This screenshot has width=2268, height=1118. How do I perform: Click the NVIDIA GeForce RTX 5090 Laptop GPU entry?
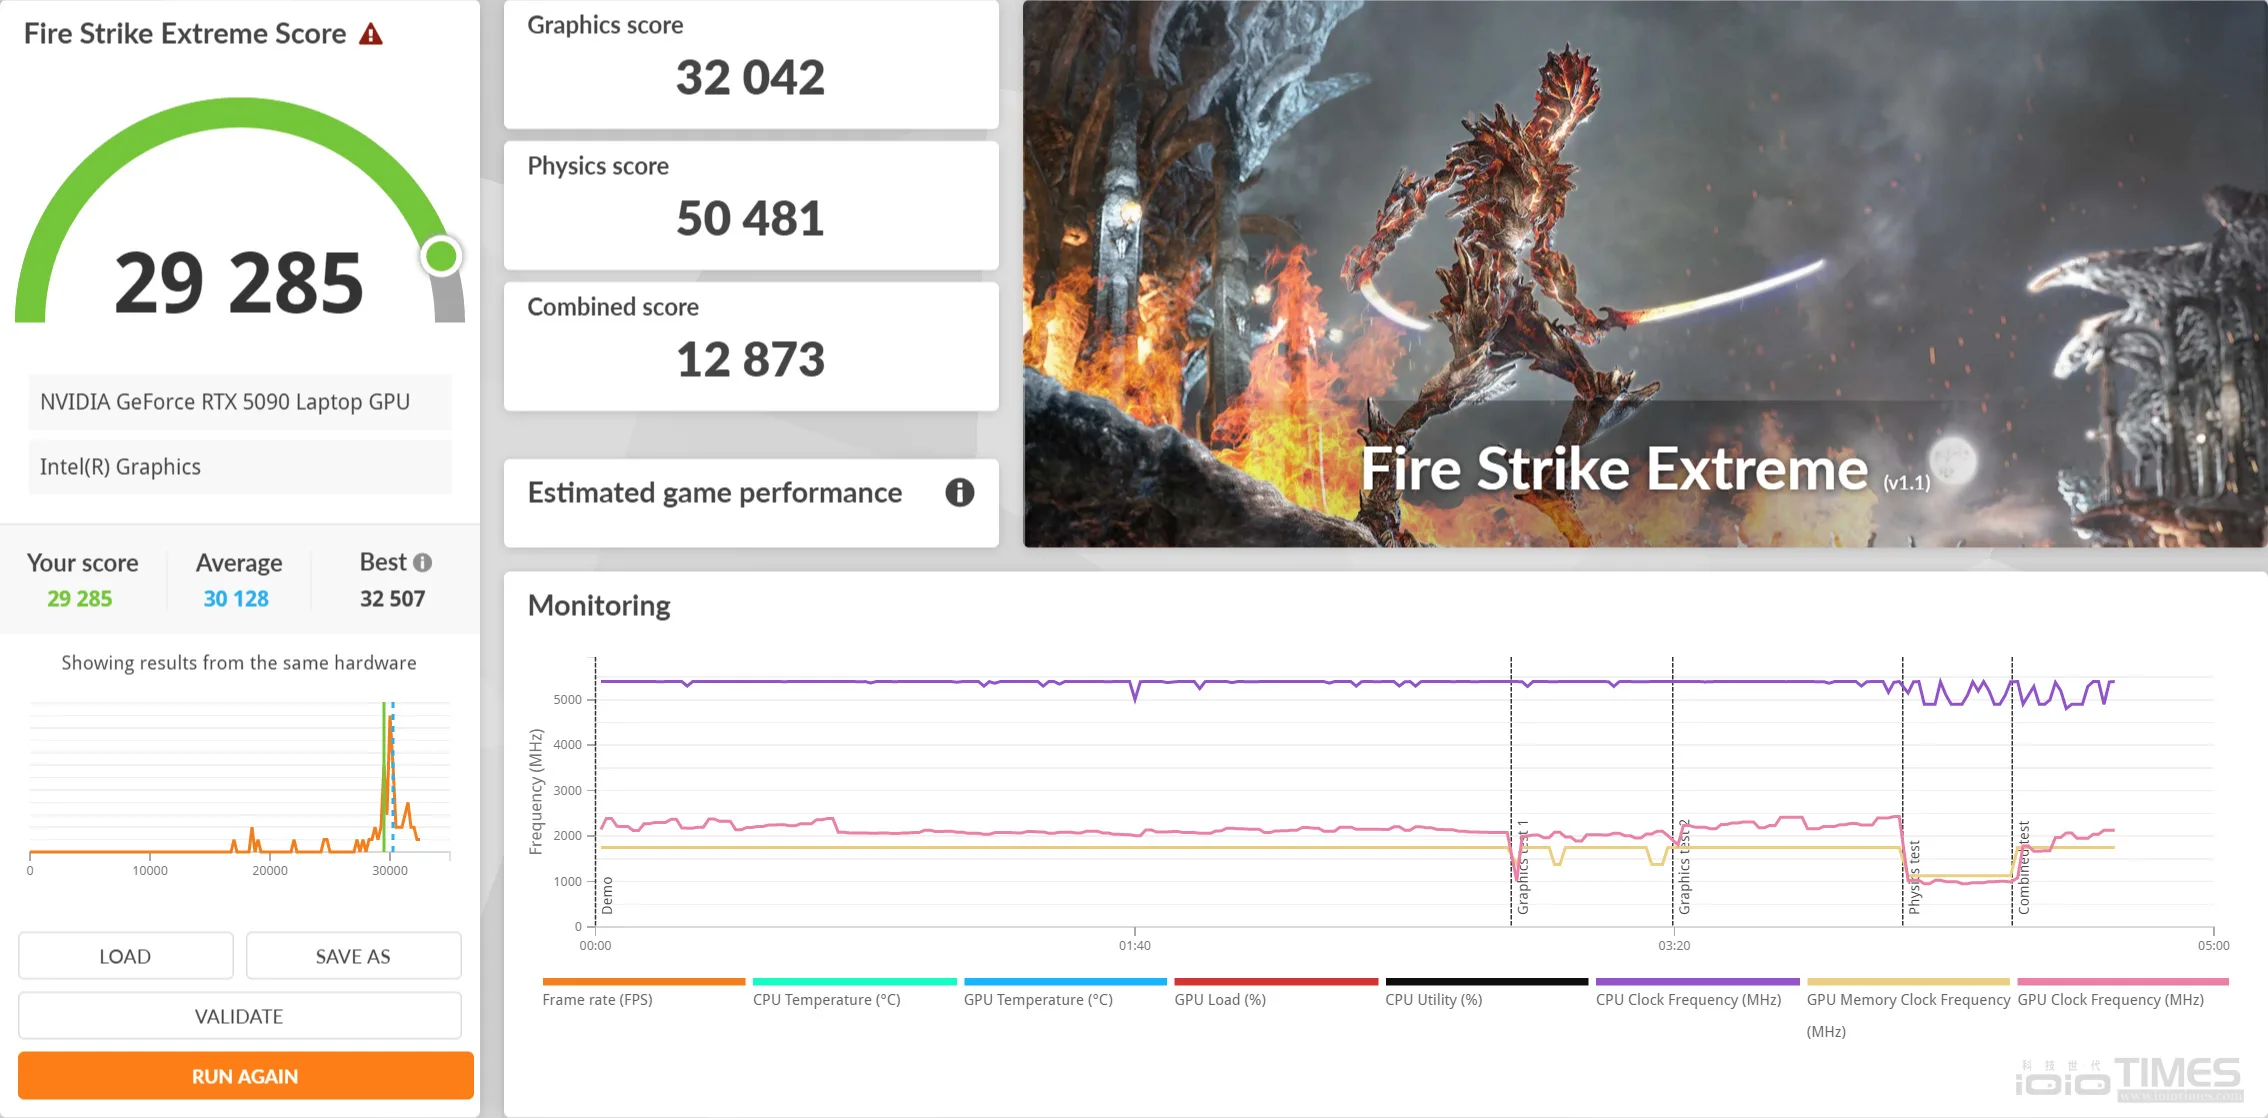tap(240, 402)
